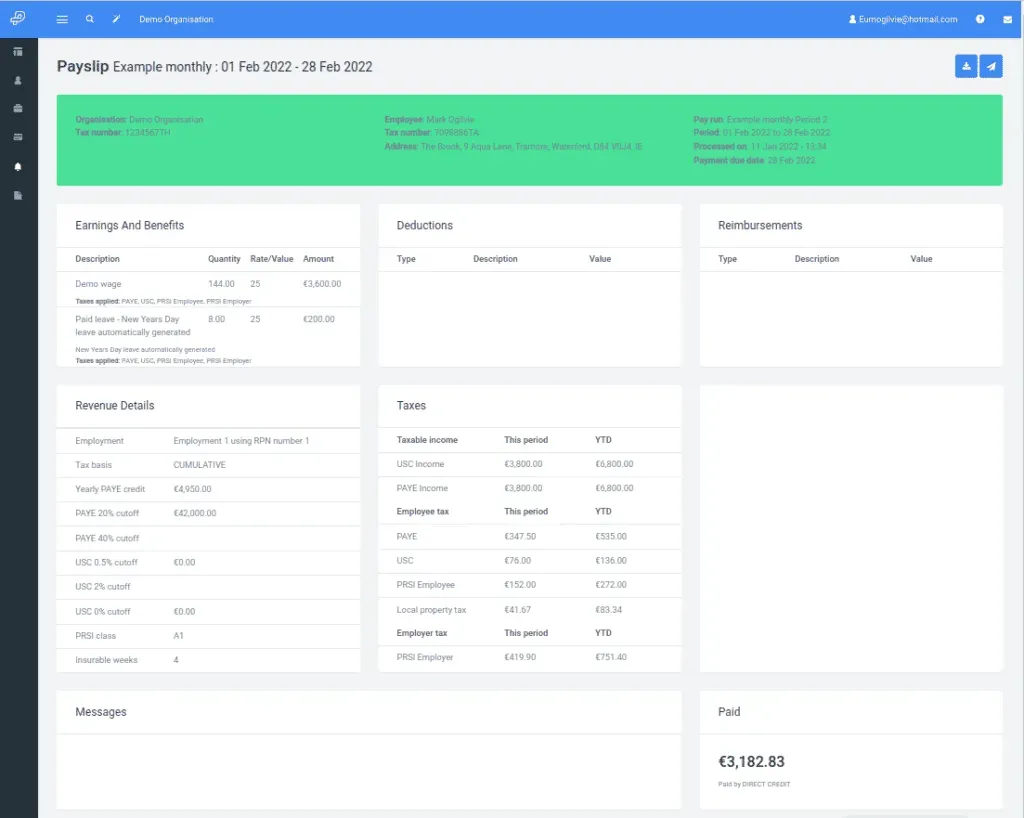Click the magic wand icon in header
The width and height of the screenshot is (1024, 818).
tap(116, 19)
